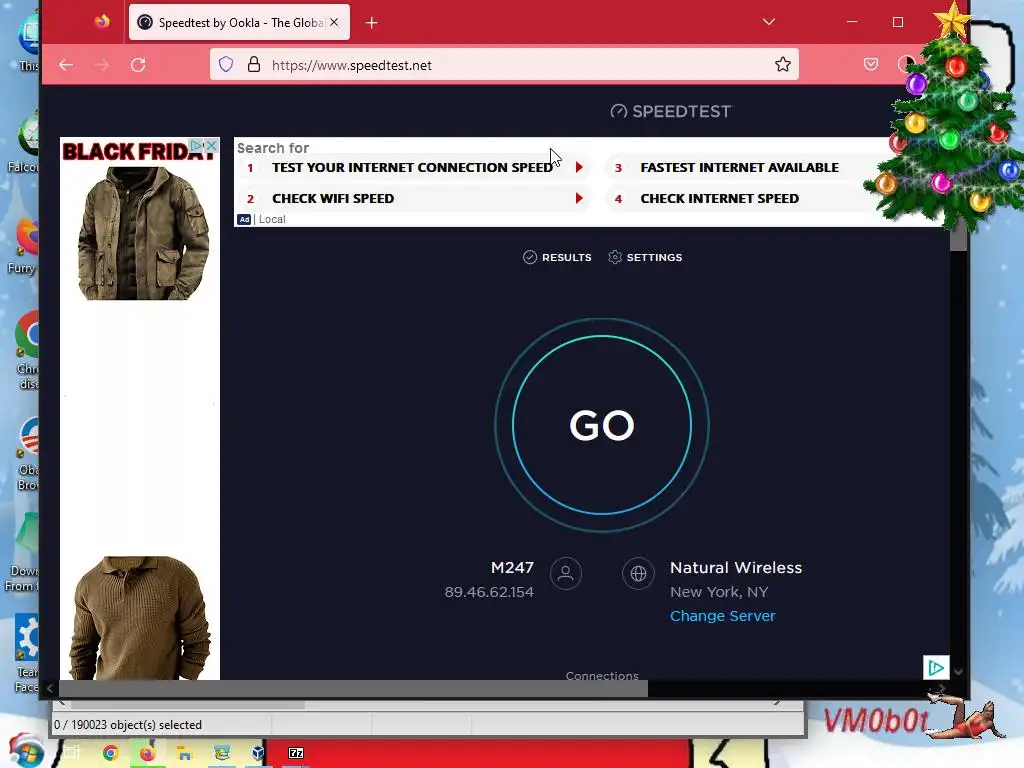Viewport: 1024px width, 768px height.
Task: Open the shield tracking protection icon
Action: pyautogui.click(x=226, y=65)
